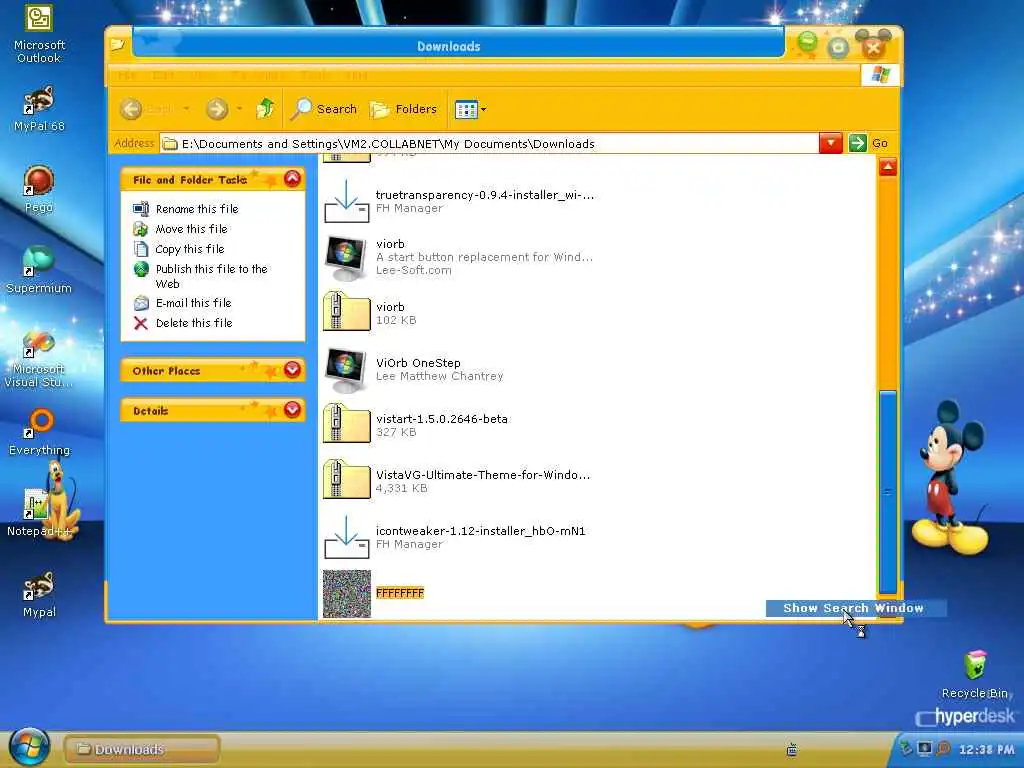This screenshot has width=1024, height=768.
Task: Go up one folder level
Action: click(x=265, y=108)
